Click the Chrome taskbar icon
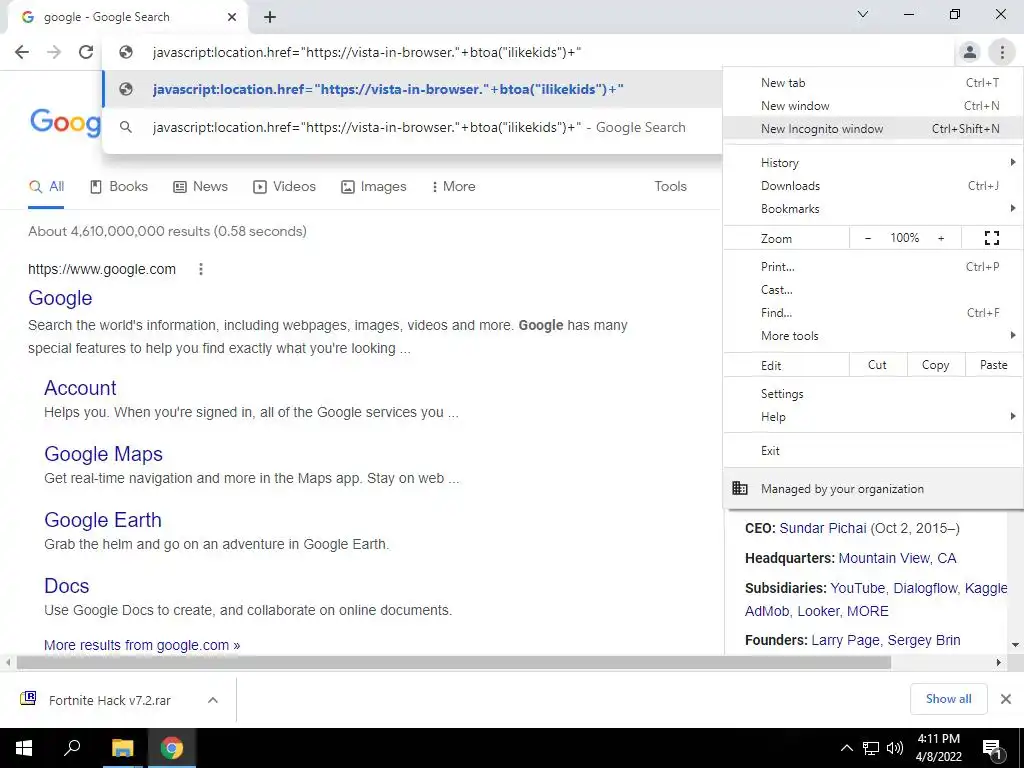 [172, 748]
